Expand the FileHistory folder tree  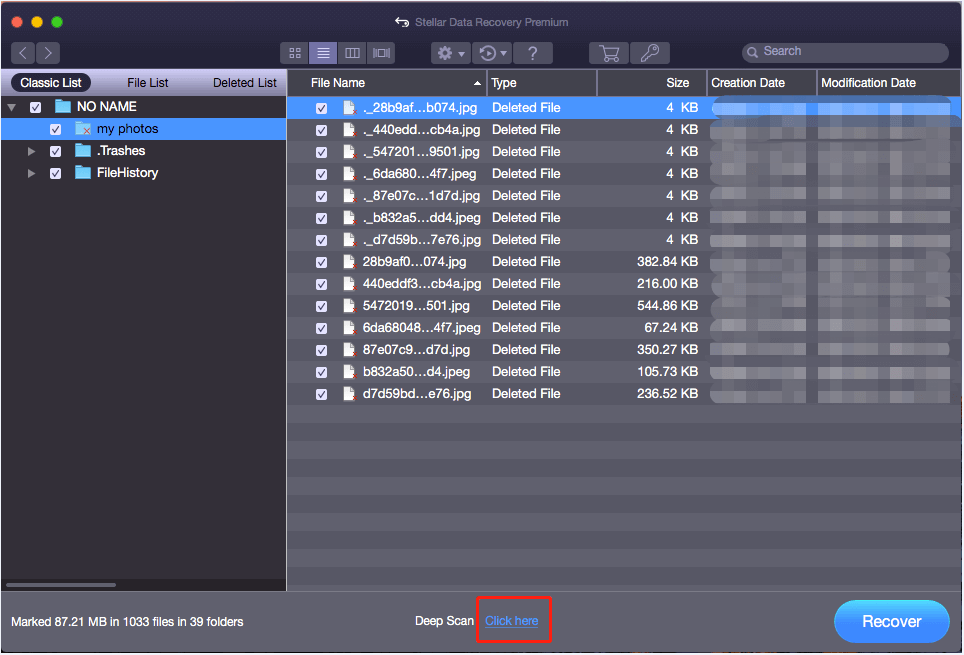[32, 173]
